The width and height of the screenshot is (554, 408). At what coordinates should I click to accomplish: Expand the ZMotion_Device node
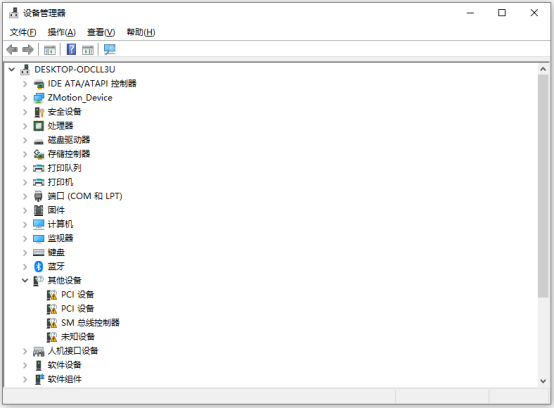(25, 98)
